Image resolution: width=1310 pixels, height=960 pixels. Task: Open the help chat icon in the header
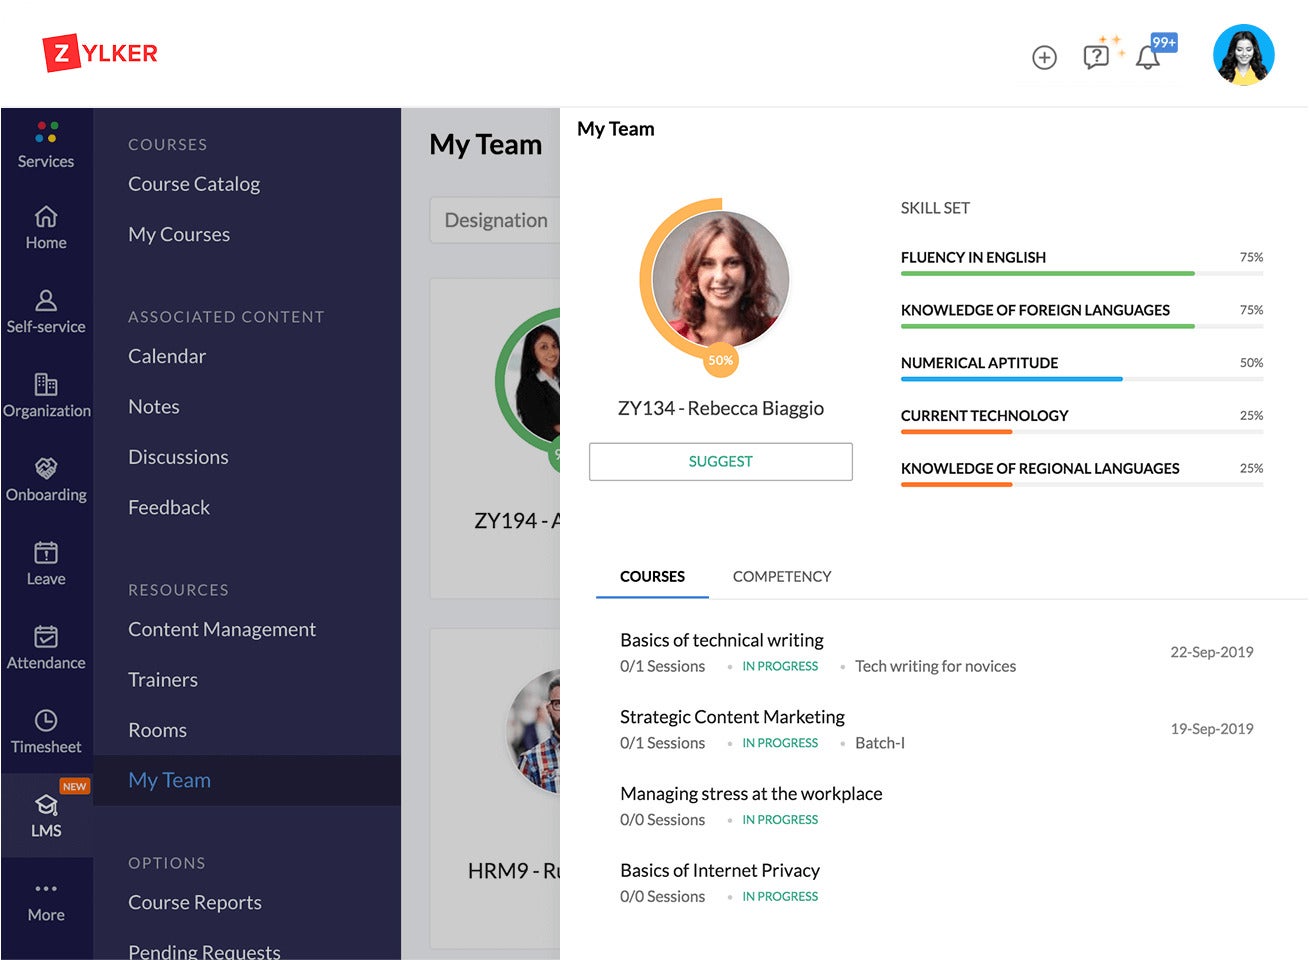pos(1096,57)
